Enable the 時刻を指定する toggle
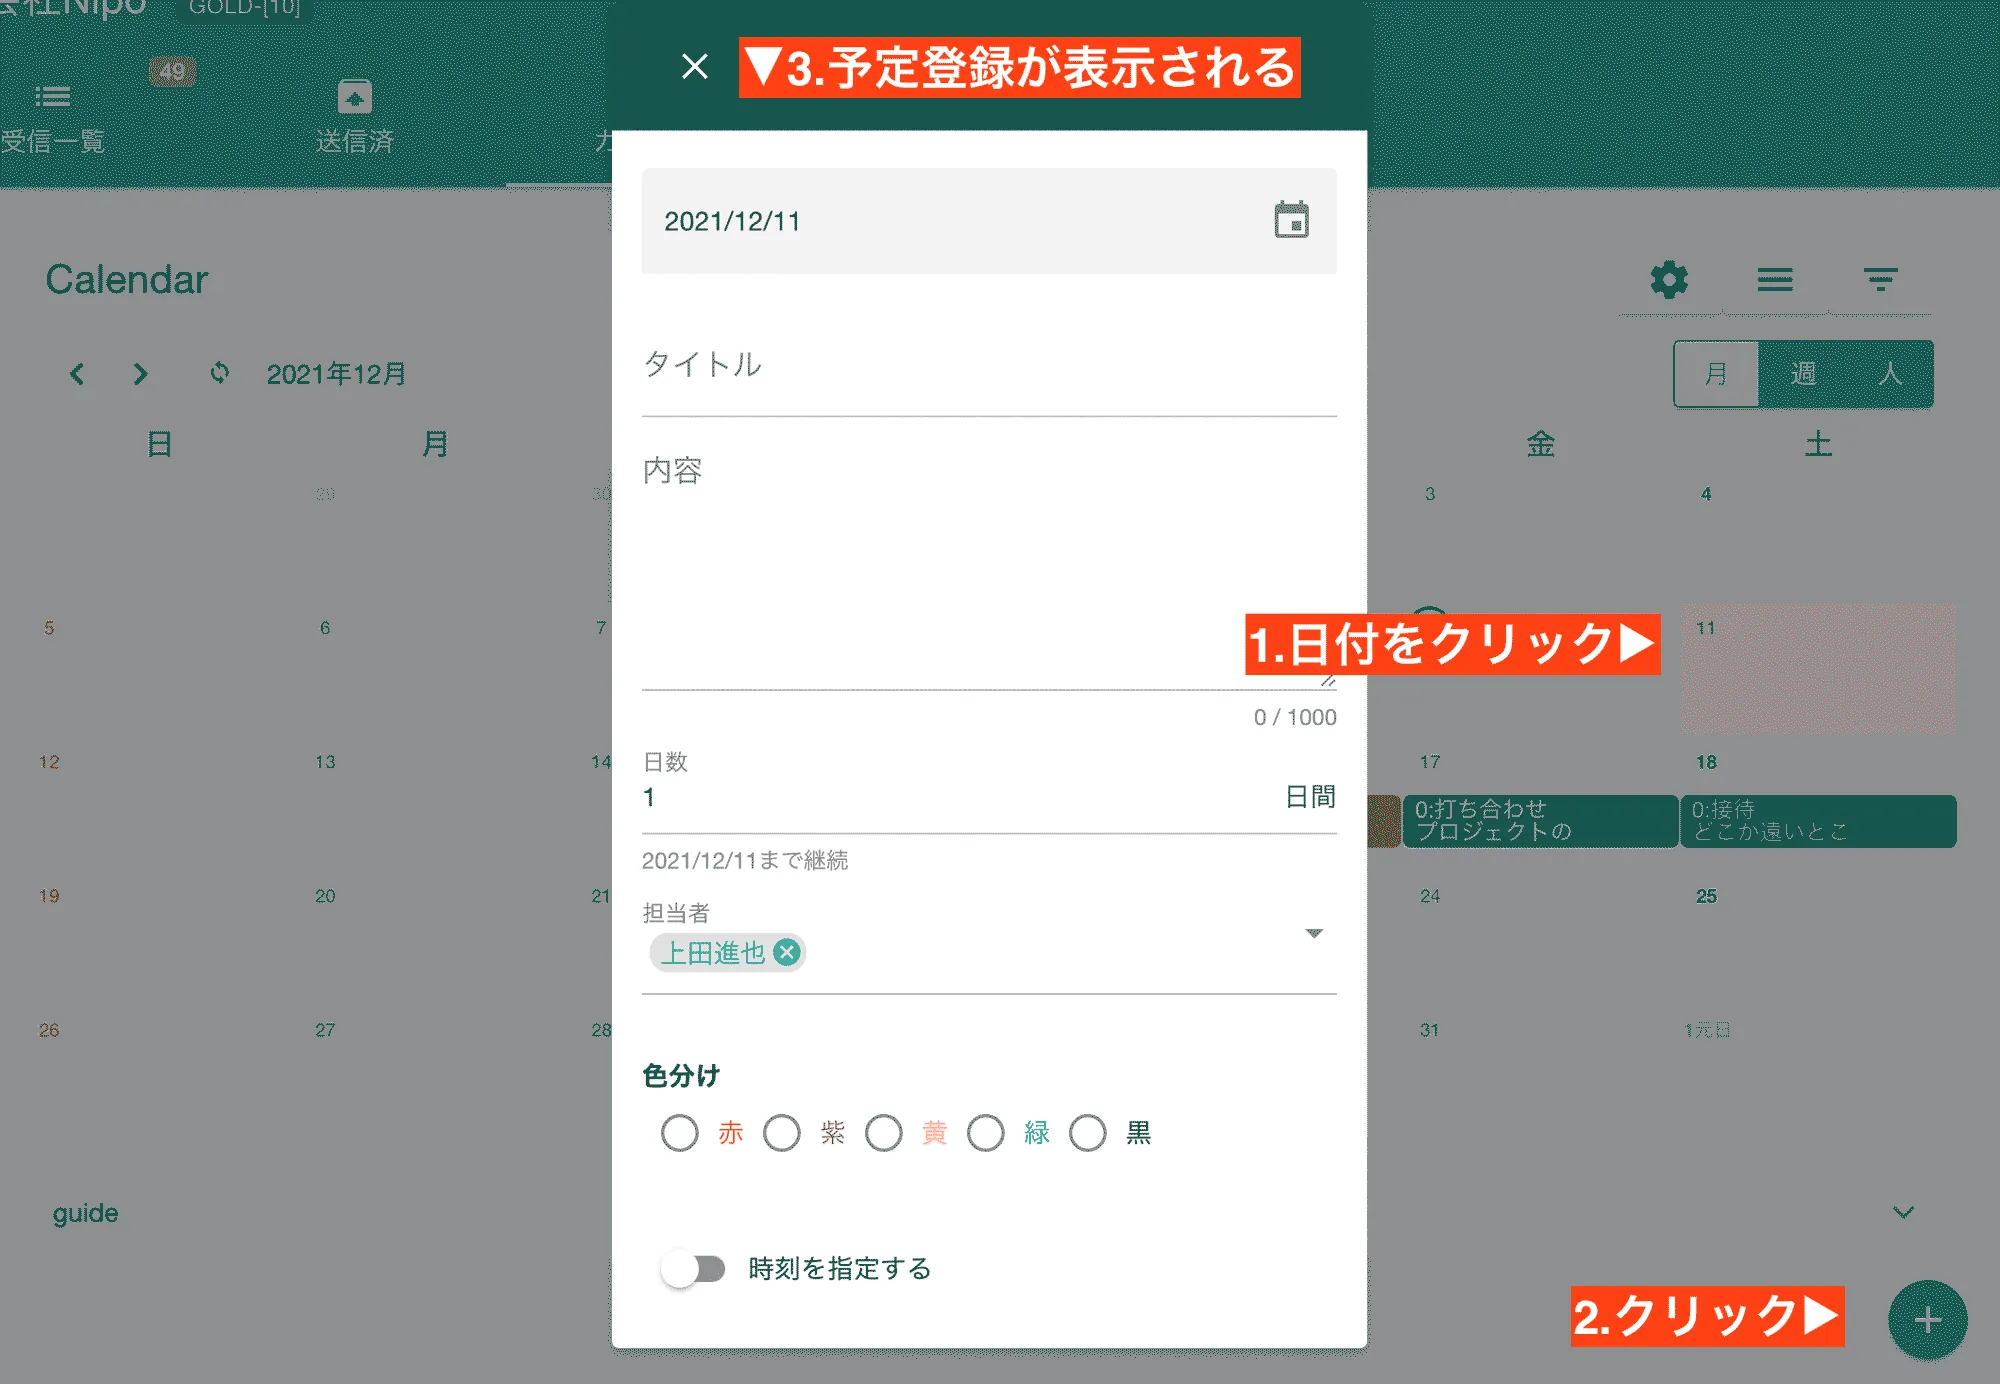This screenshot has height=1384, width=2000. click(692, 1268)
